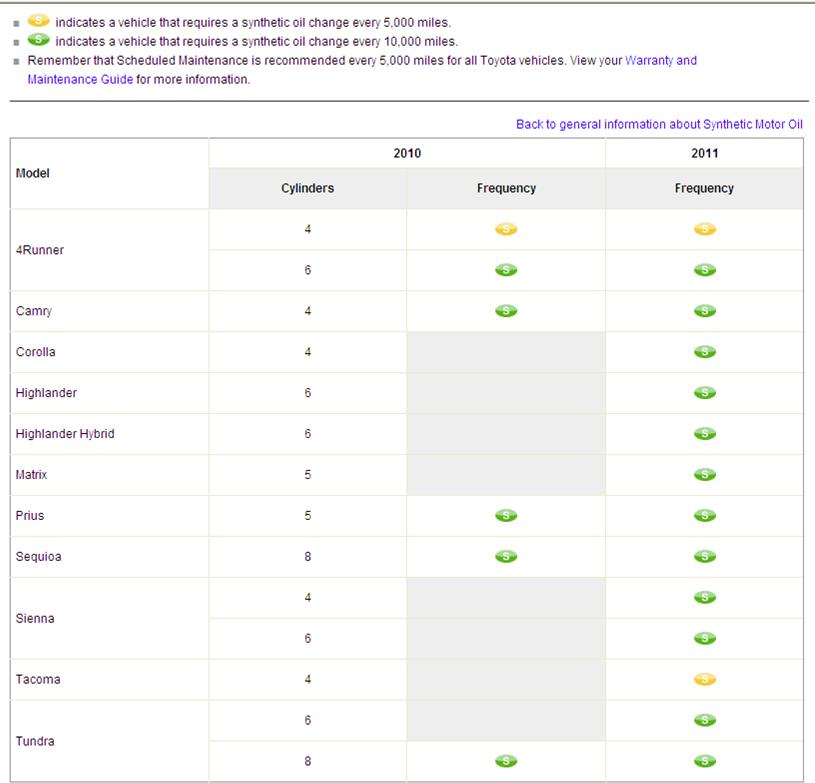Screen dimensions: 815x783
Task: Click the "Sienna" model name
Action: point(35,618)
